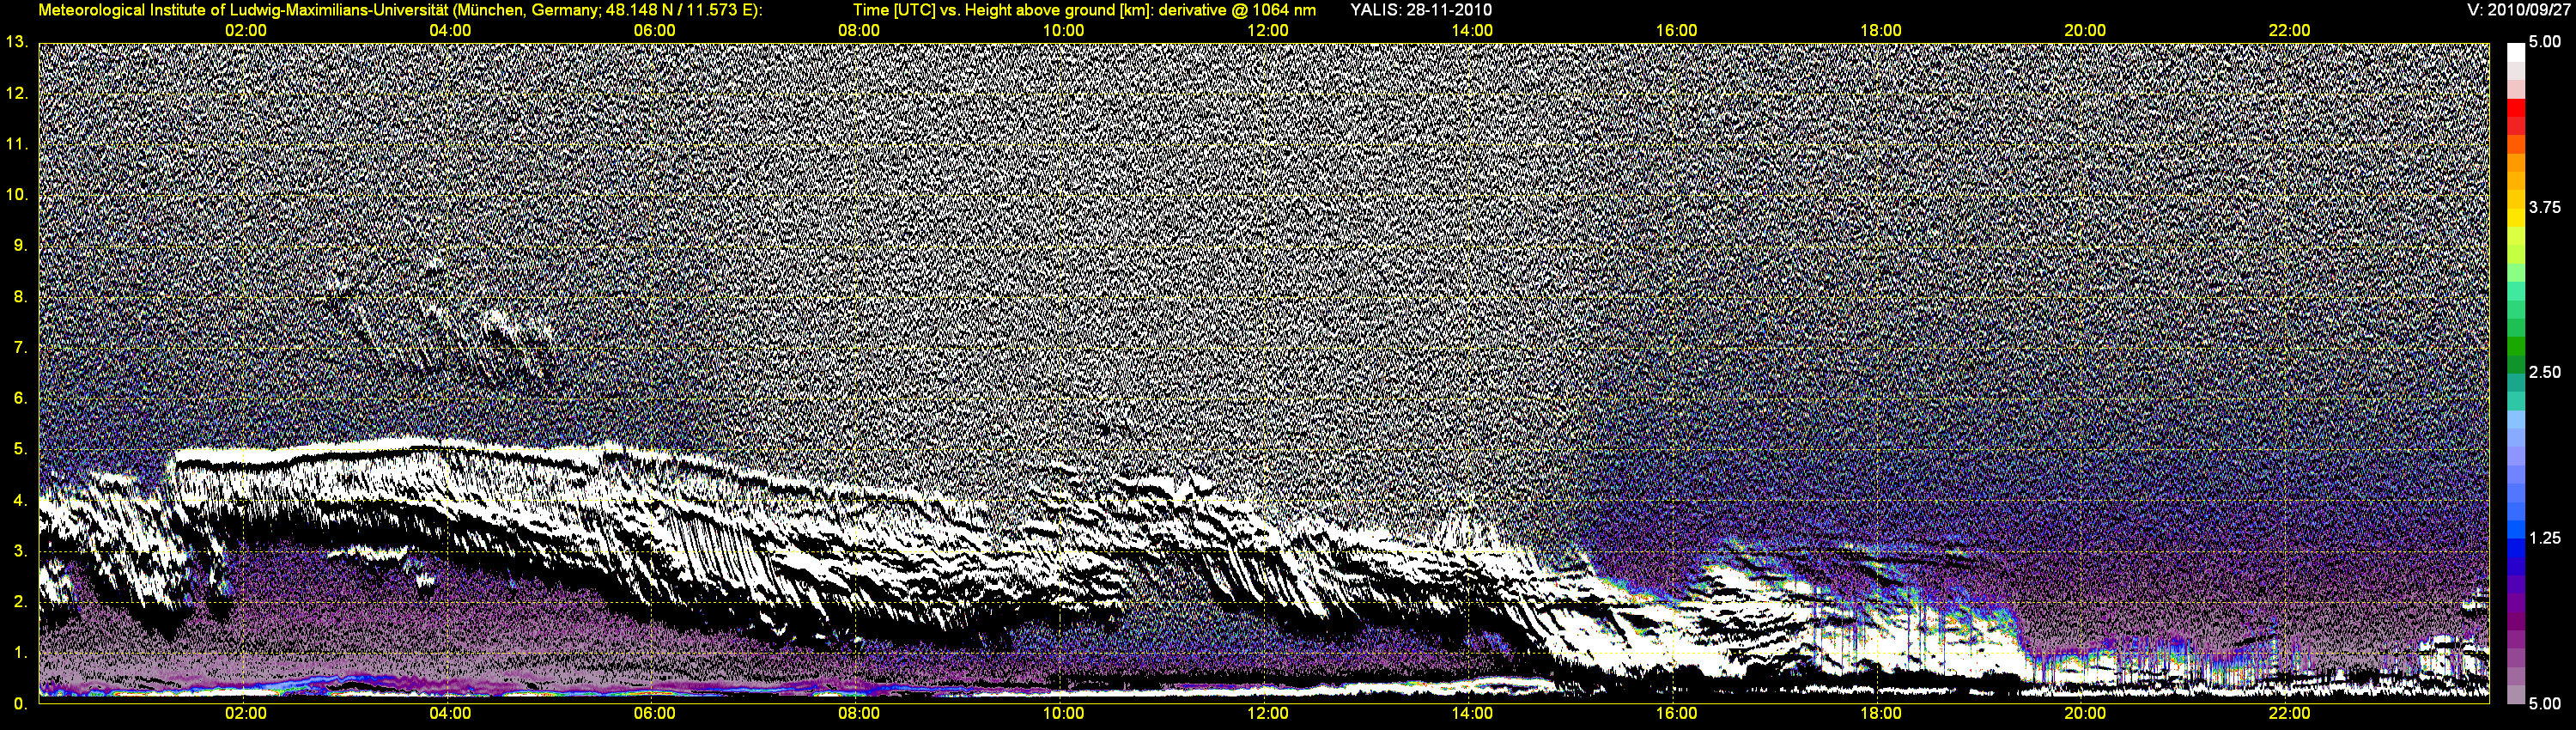
Task: Click the 04:00 label on the bottom time axis
Action: coord(450,714)
